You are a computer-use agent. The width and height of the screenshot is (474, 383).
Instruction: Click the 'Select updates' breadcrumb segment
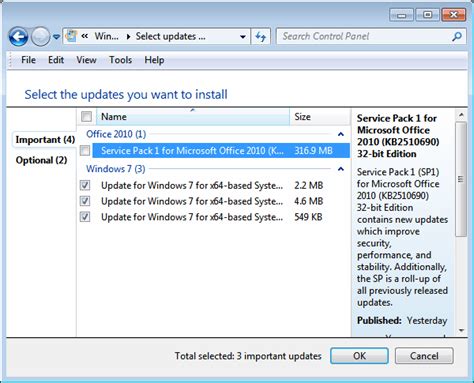coord(170,36)
